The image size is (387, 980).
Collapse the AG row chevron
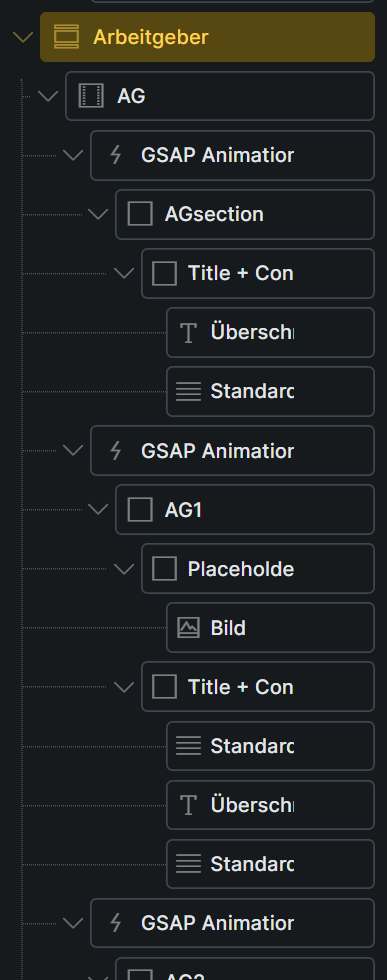(48, 96)
